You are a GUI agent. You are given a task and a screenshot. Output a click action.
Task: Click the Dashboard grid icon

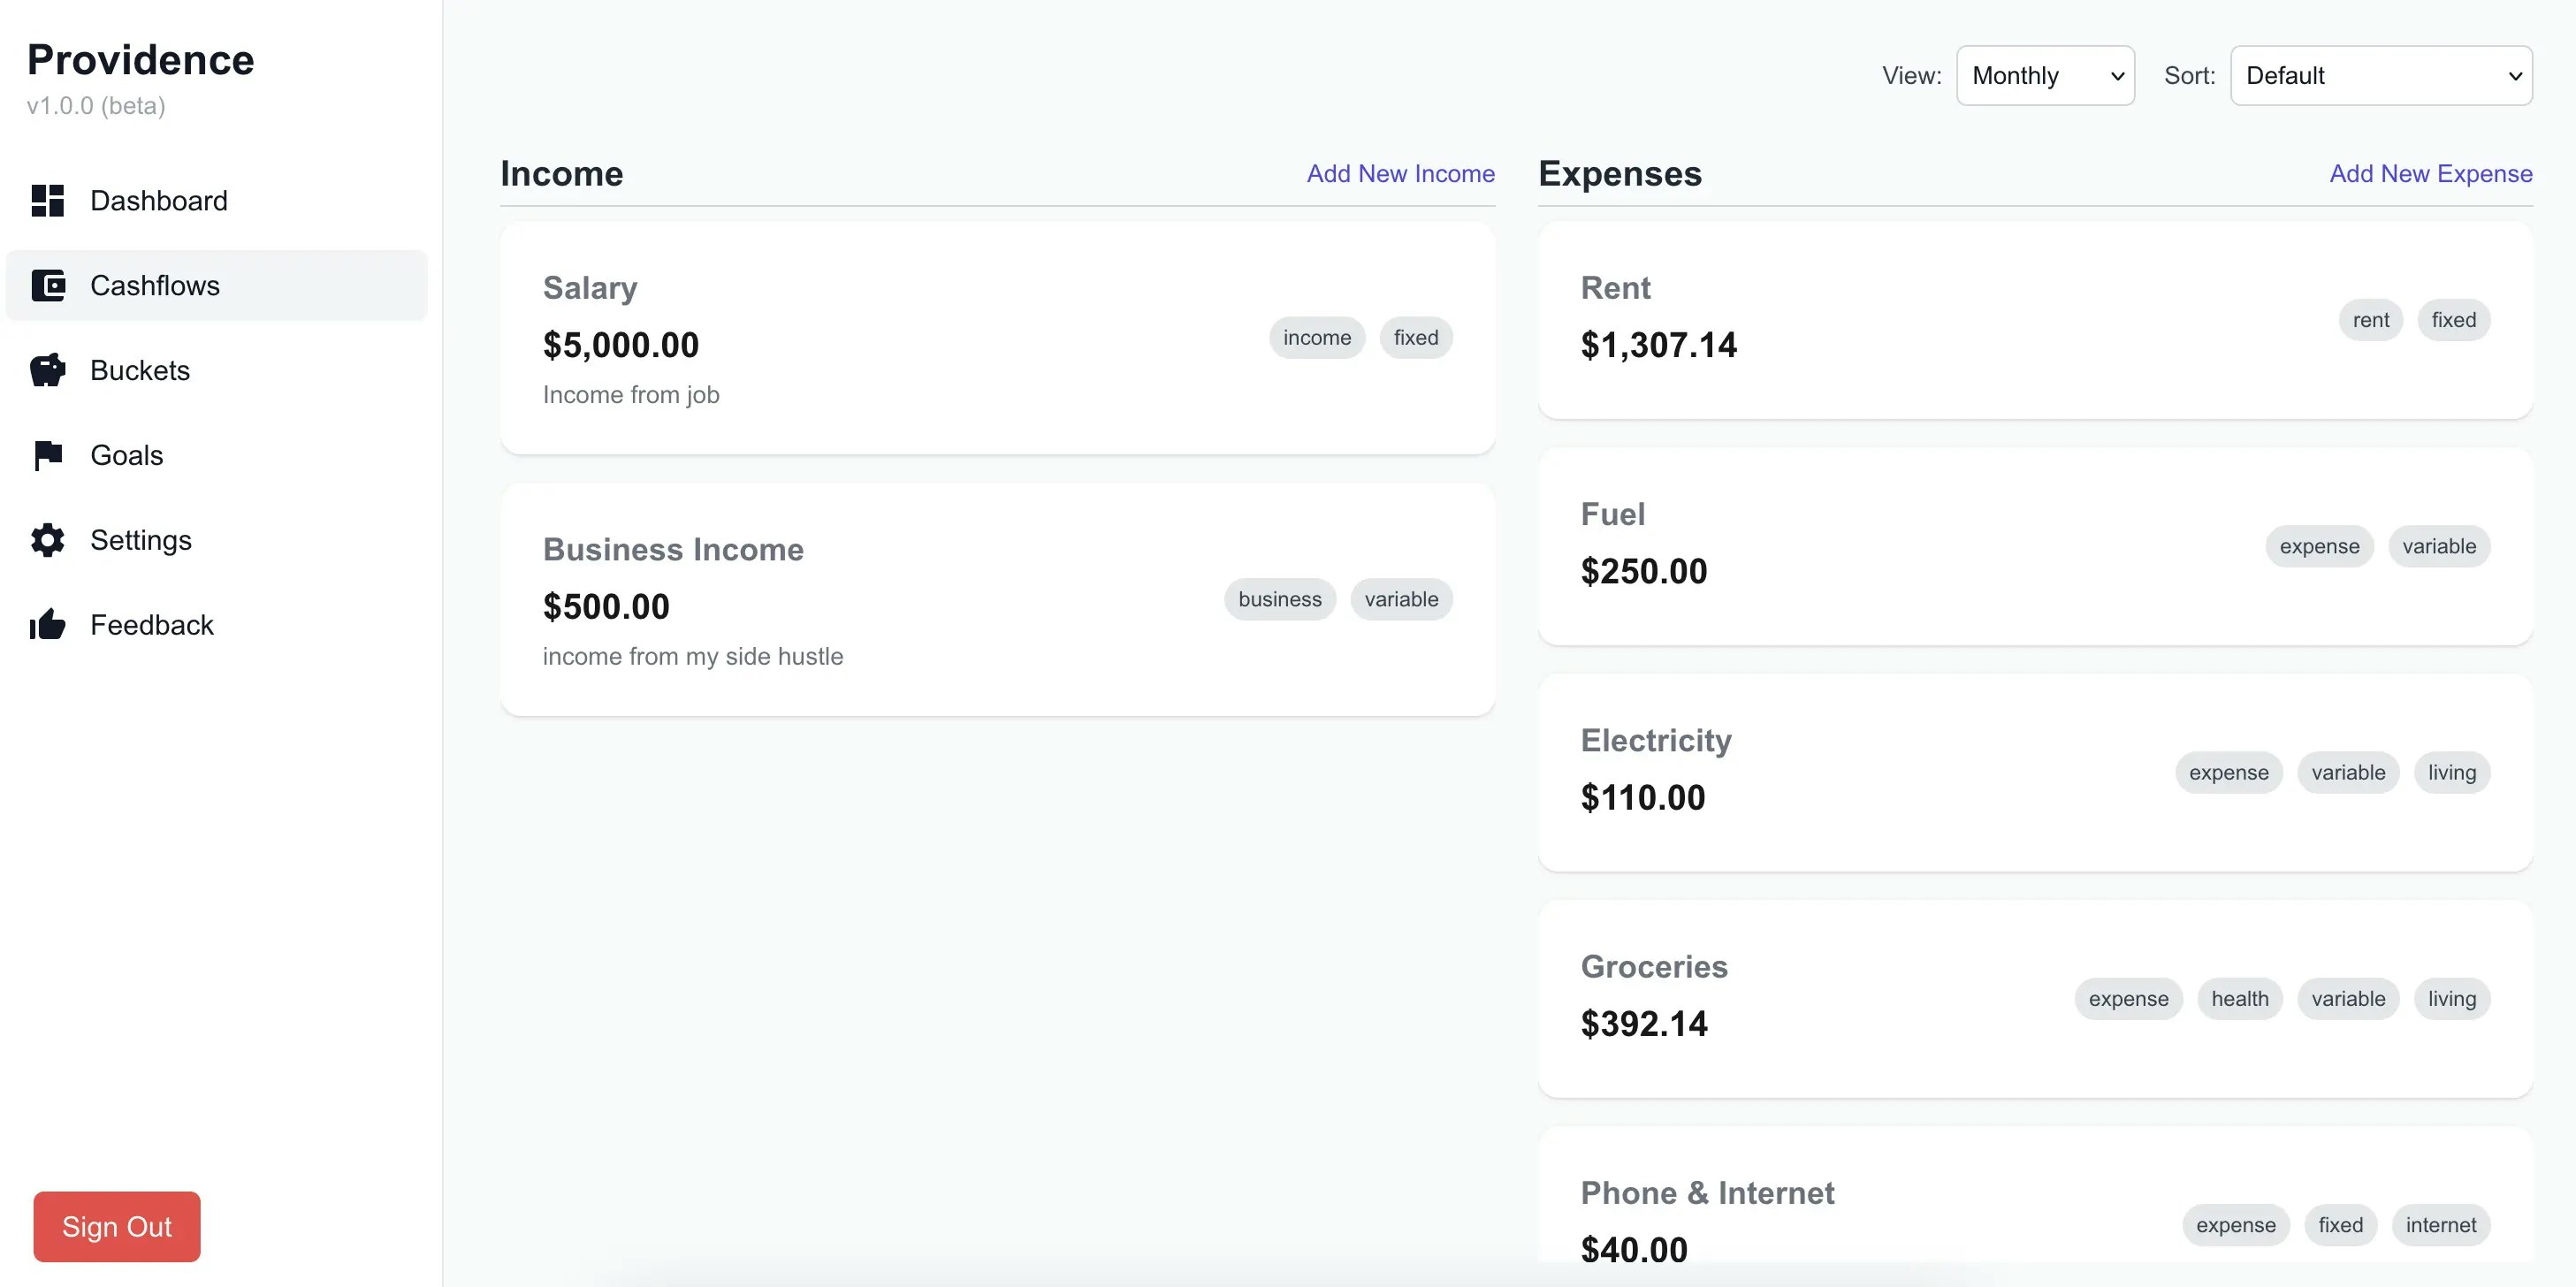click(x=47, y=200)
